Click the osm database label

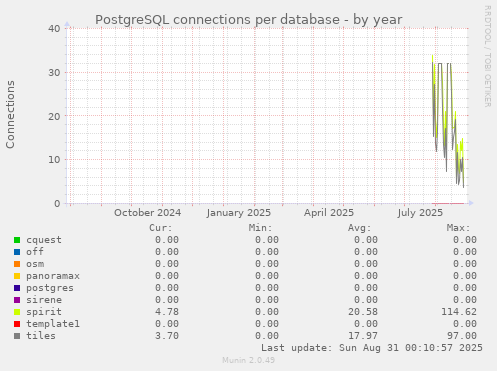point(35,264)
